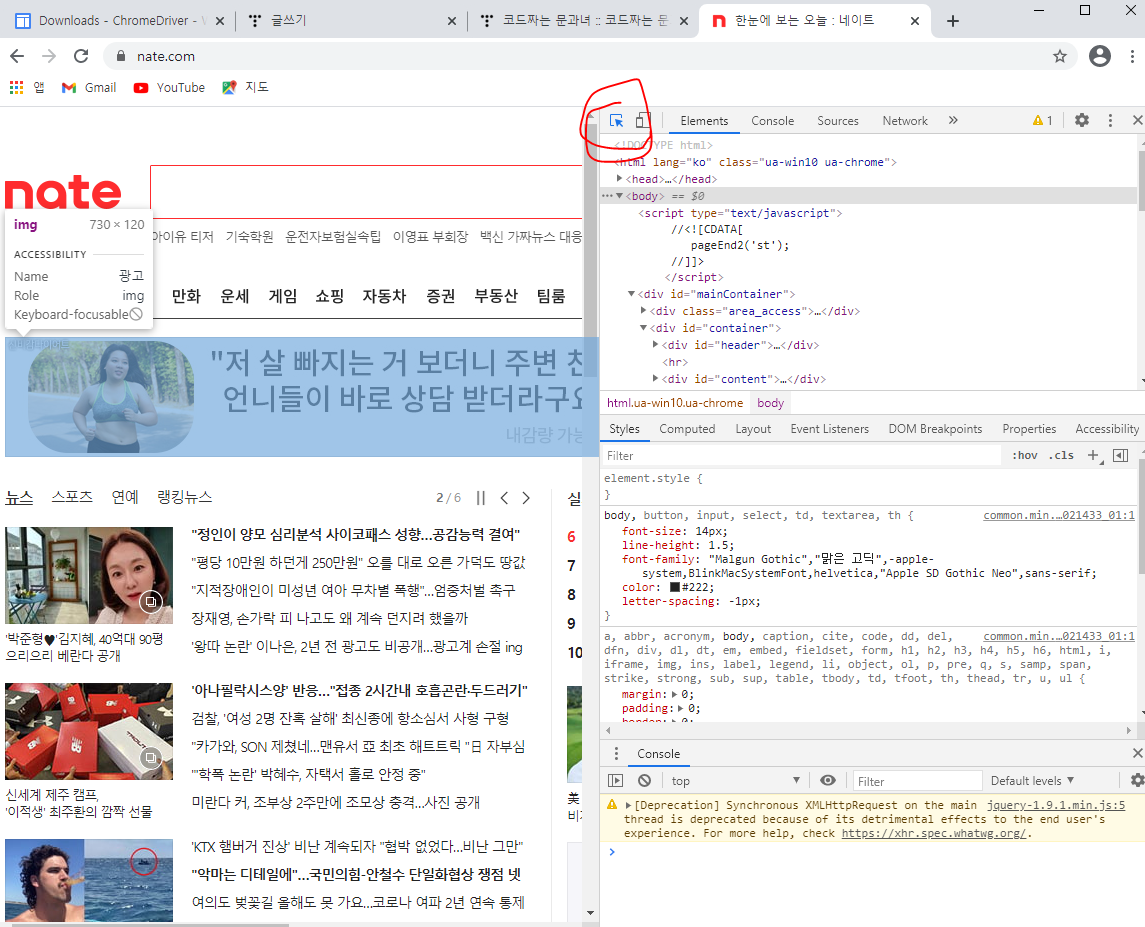Open the first common.min source link

pyautogui.click(x=1059, y=515)
